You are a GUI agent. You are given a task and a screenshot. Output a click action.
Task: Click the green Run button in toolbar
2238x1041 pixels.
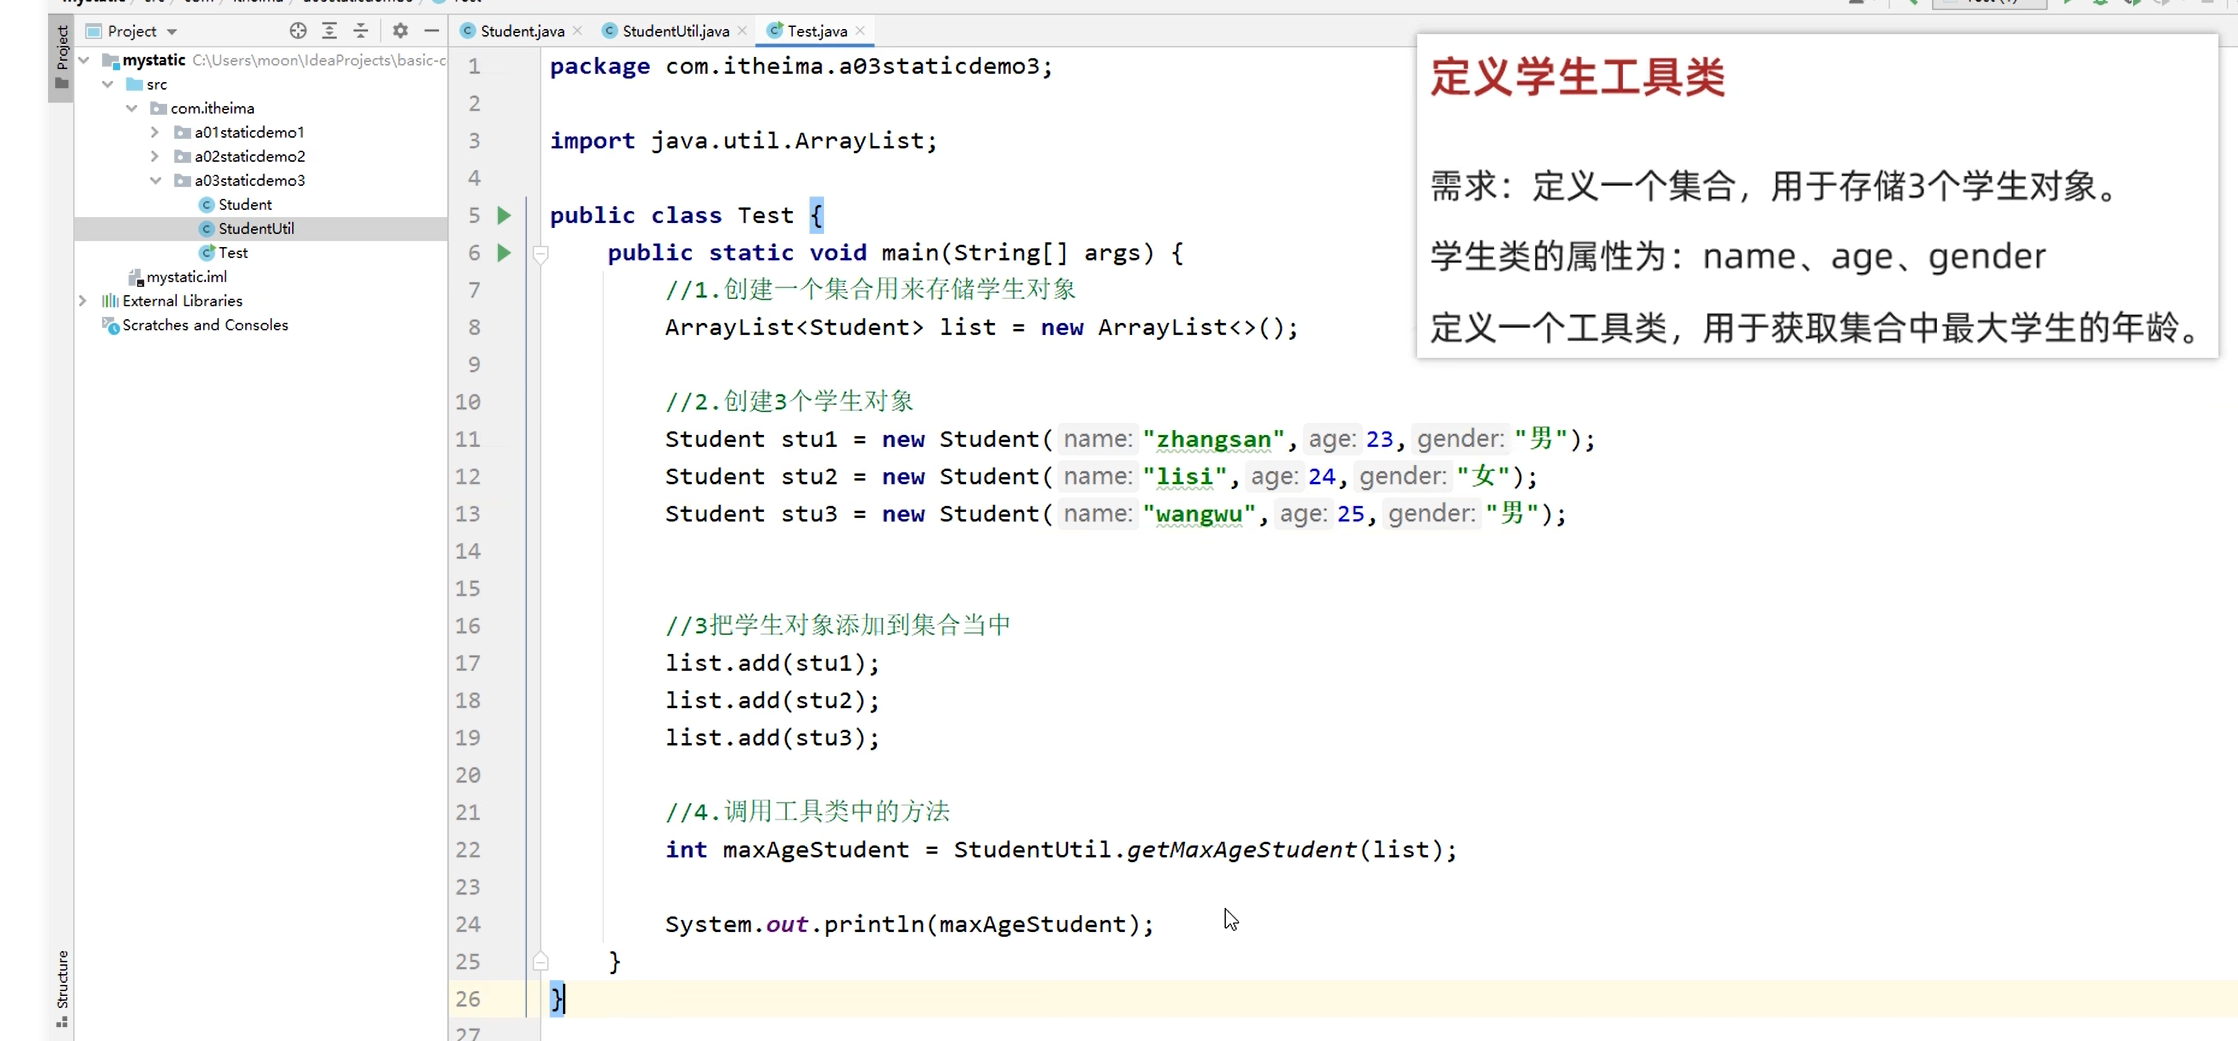(x=2068, y=3)
